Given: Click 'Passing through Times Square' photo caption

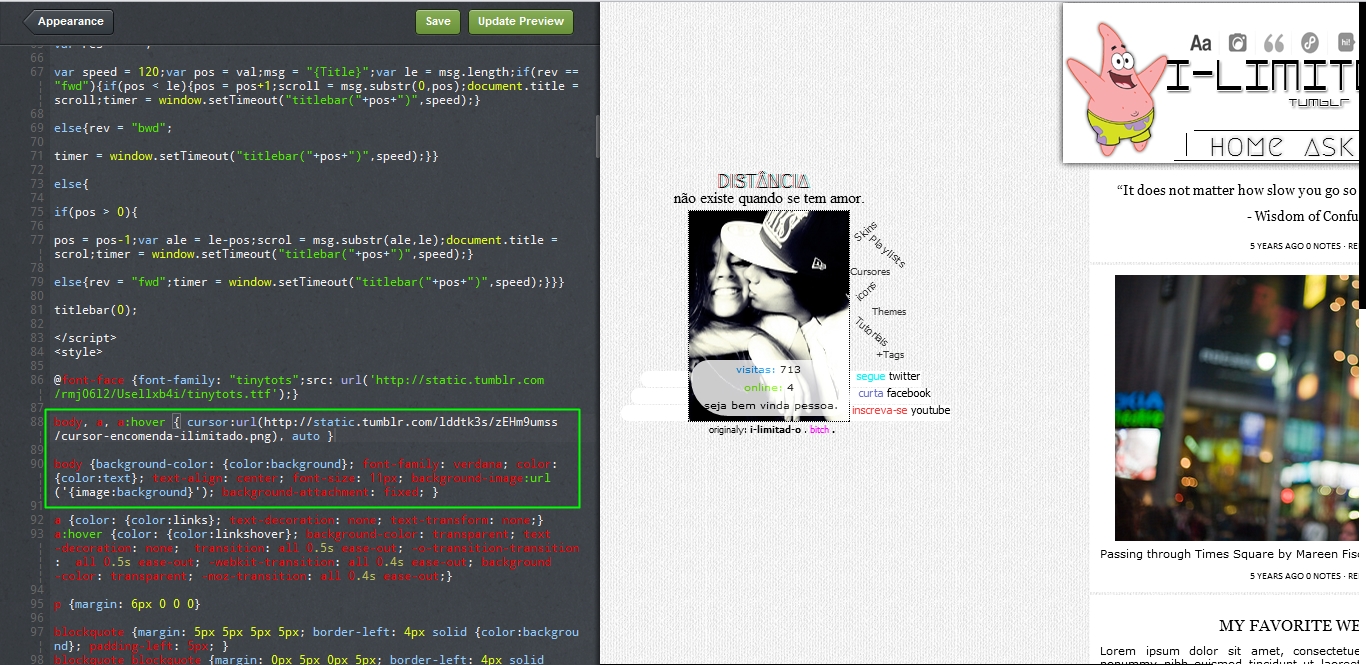Looking at the screenshot, I should 1229,554.
